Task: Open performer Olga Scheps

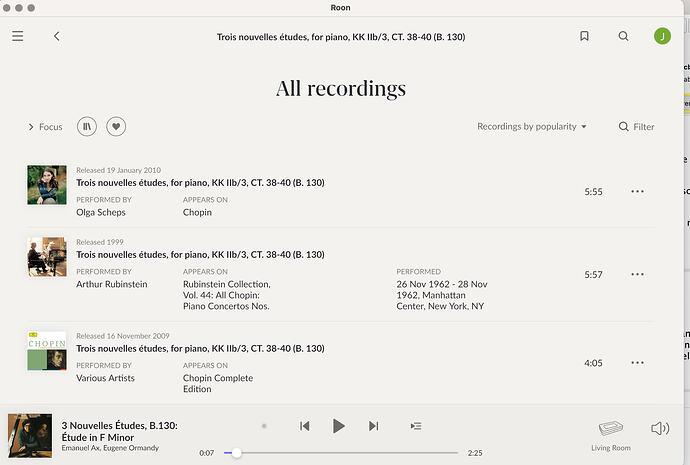Action: (101, 212)
